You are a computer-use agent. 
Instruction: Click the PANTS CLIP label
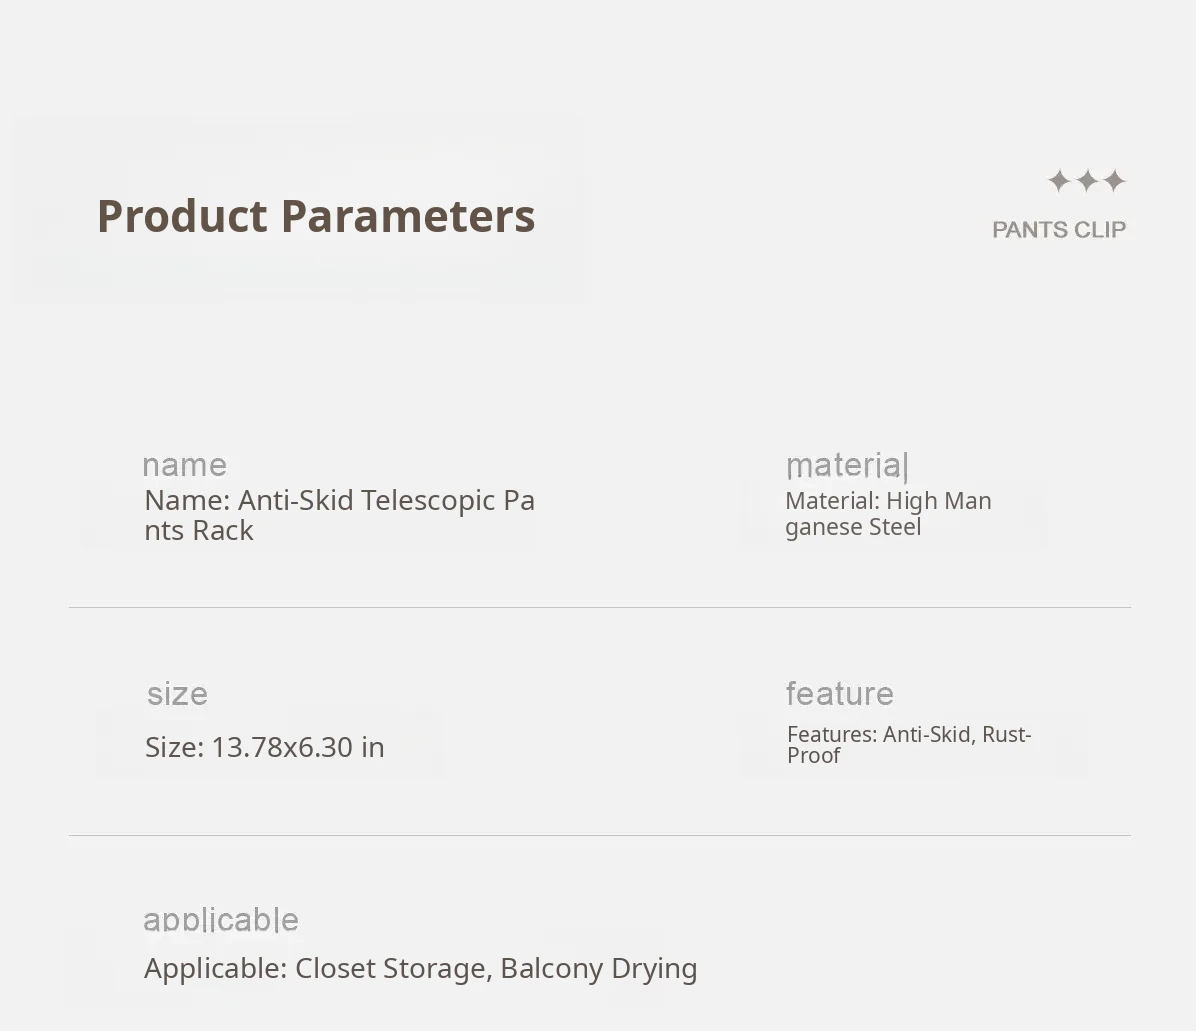click(1059, 230)
